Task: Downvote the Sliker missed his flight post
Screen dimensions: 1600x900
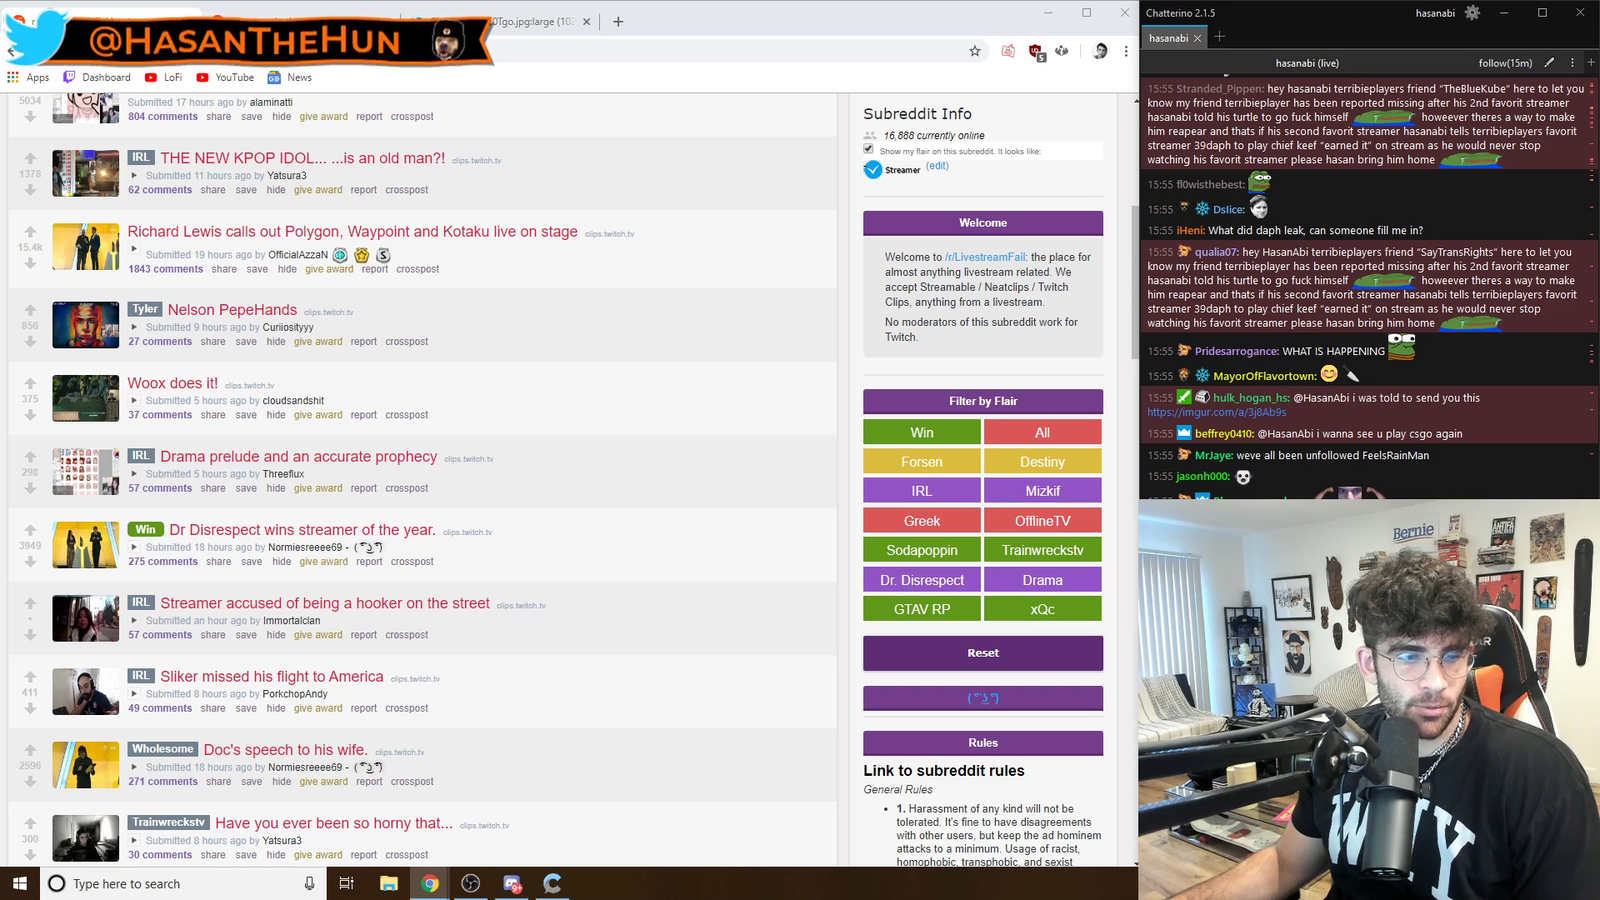Action: coord(30,709)
